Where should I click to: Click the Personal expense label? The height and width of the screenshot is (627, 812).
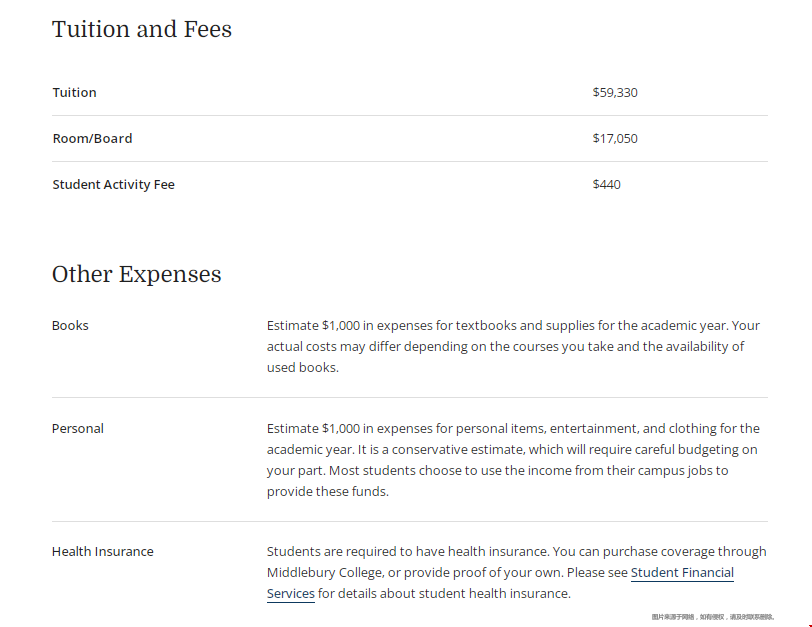[x=78, y=429]
